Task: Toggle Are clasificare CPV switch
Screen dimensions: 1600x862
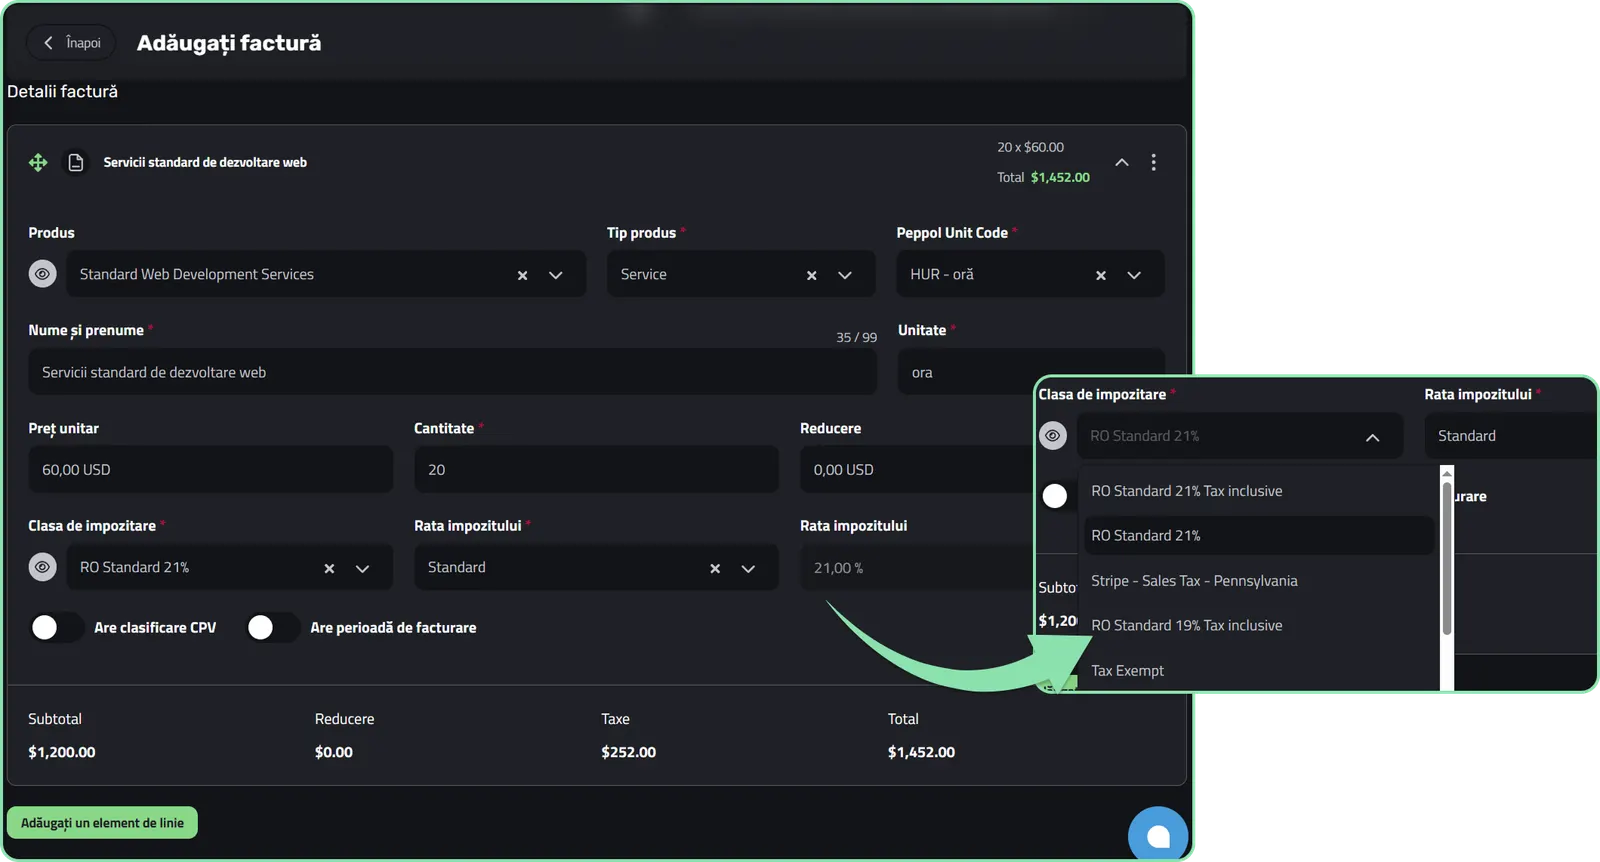Action: point(56,627)
